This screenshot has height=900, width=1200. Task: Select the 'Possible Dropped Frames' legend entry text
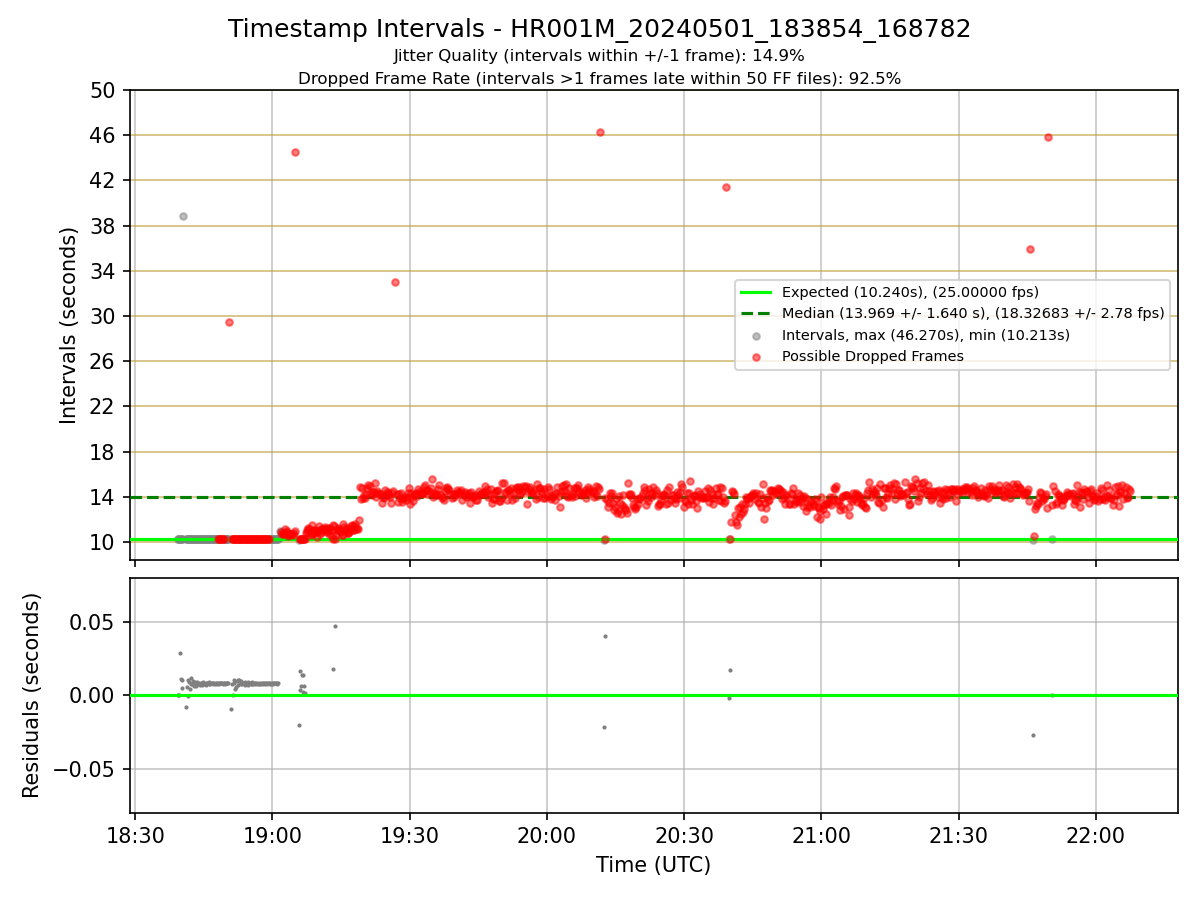[x=873, y=356]
